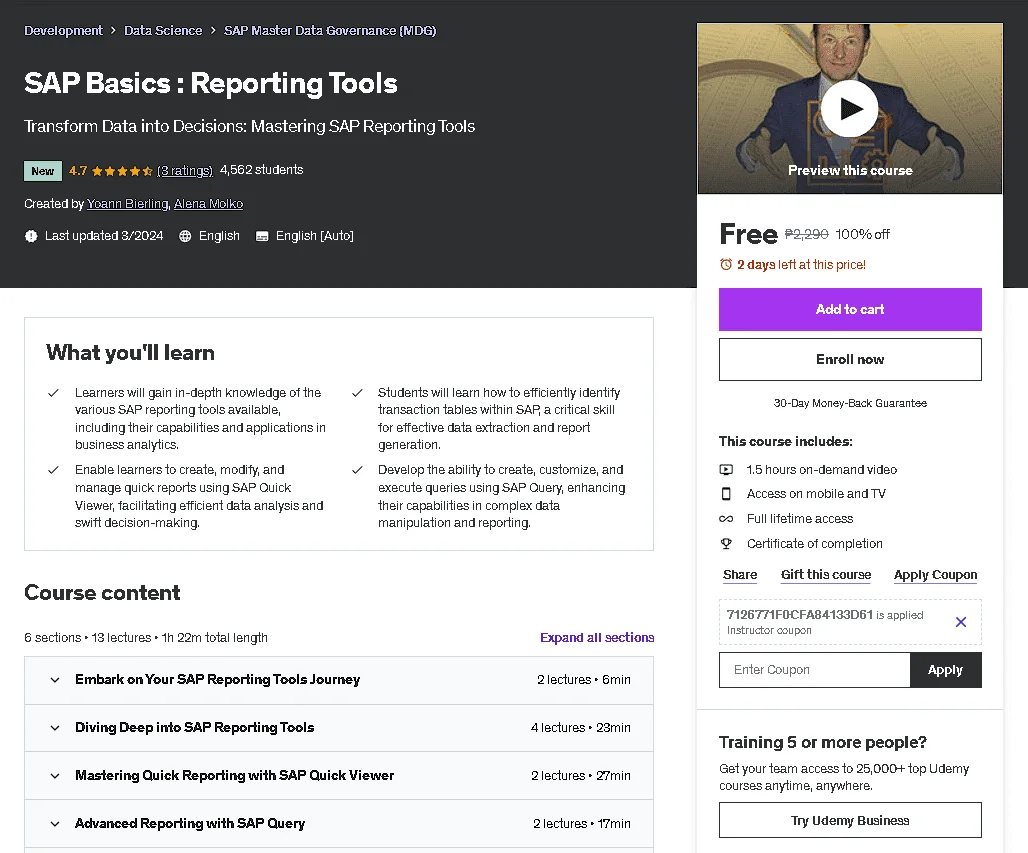Expand 'Diving Deep into SAP Reporting Tools'

click(339, 728)
